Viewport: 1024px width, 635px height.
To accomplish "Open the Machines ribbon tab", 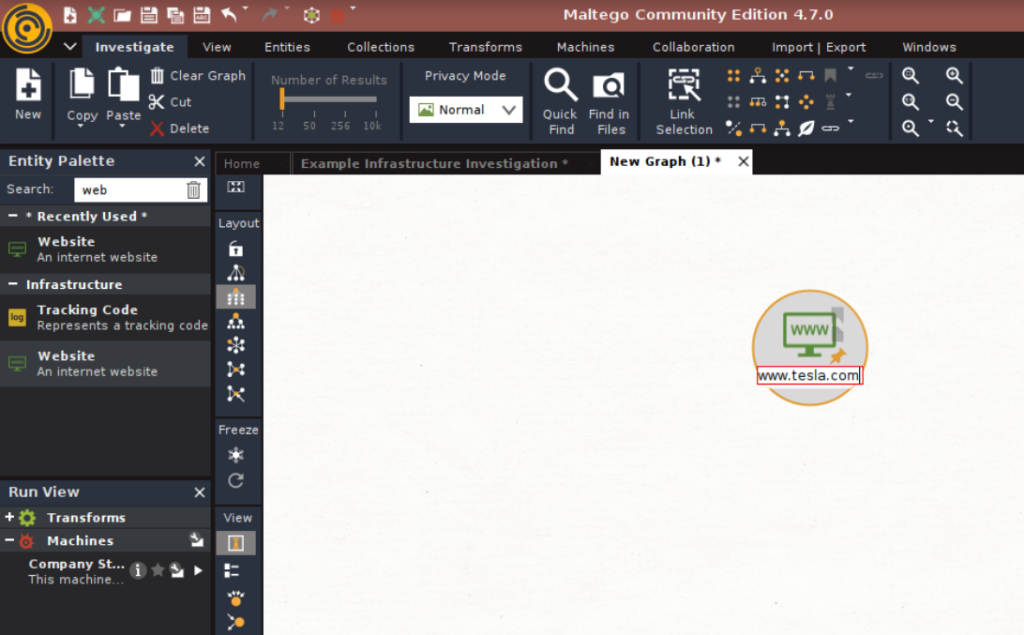I will [586, 47].
